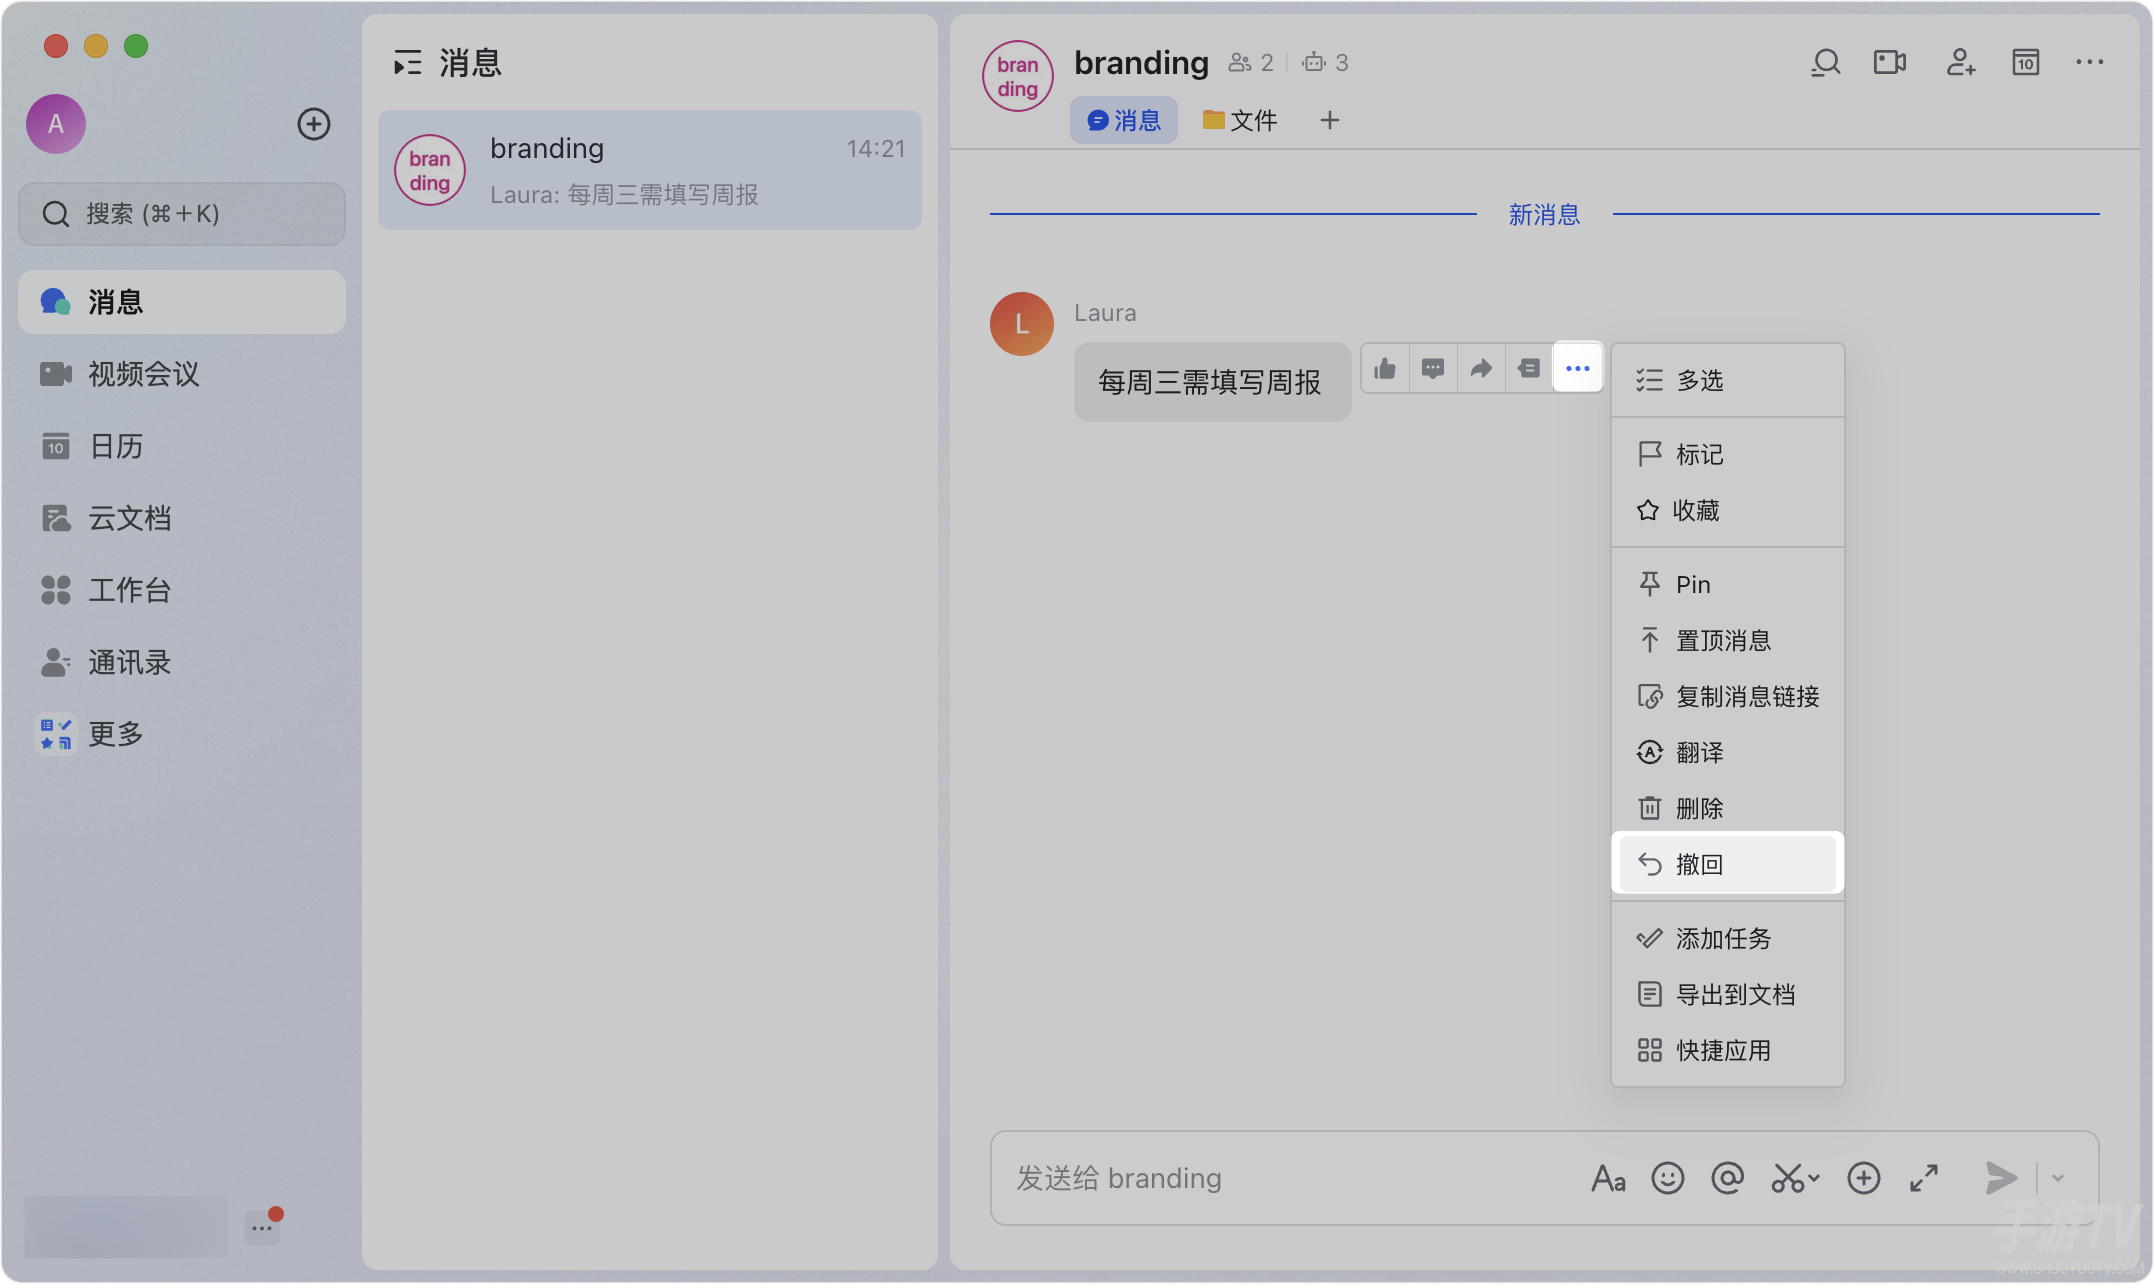Add a new tab with the plus button
The image size is (2154, 1284).
tap(1330, 121)
